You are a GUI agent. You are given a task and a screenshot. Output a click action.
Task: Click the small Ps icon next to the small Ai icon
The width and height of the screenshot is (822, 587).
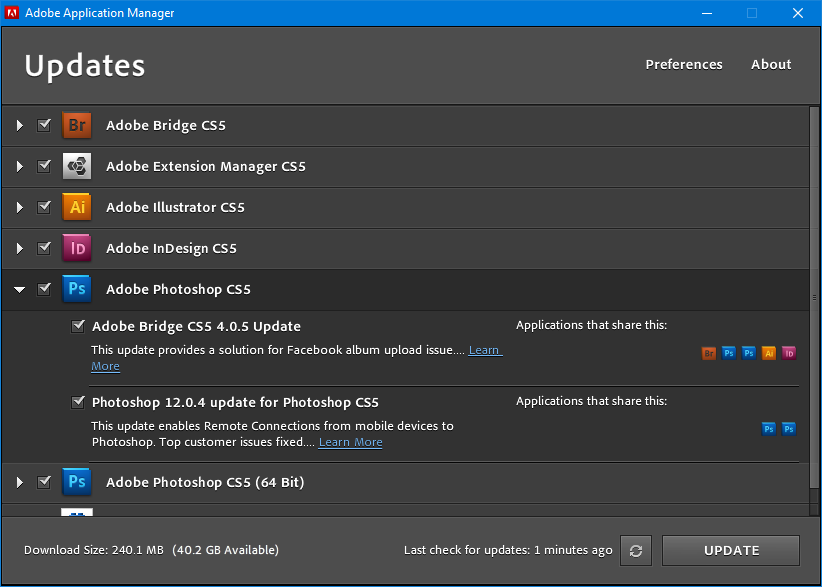749,353
